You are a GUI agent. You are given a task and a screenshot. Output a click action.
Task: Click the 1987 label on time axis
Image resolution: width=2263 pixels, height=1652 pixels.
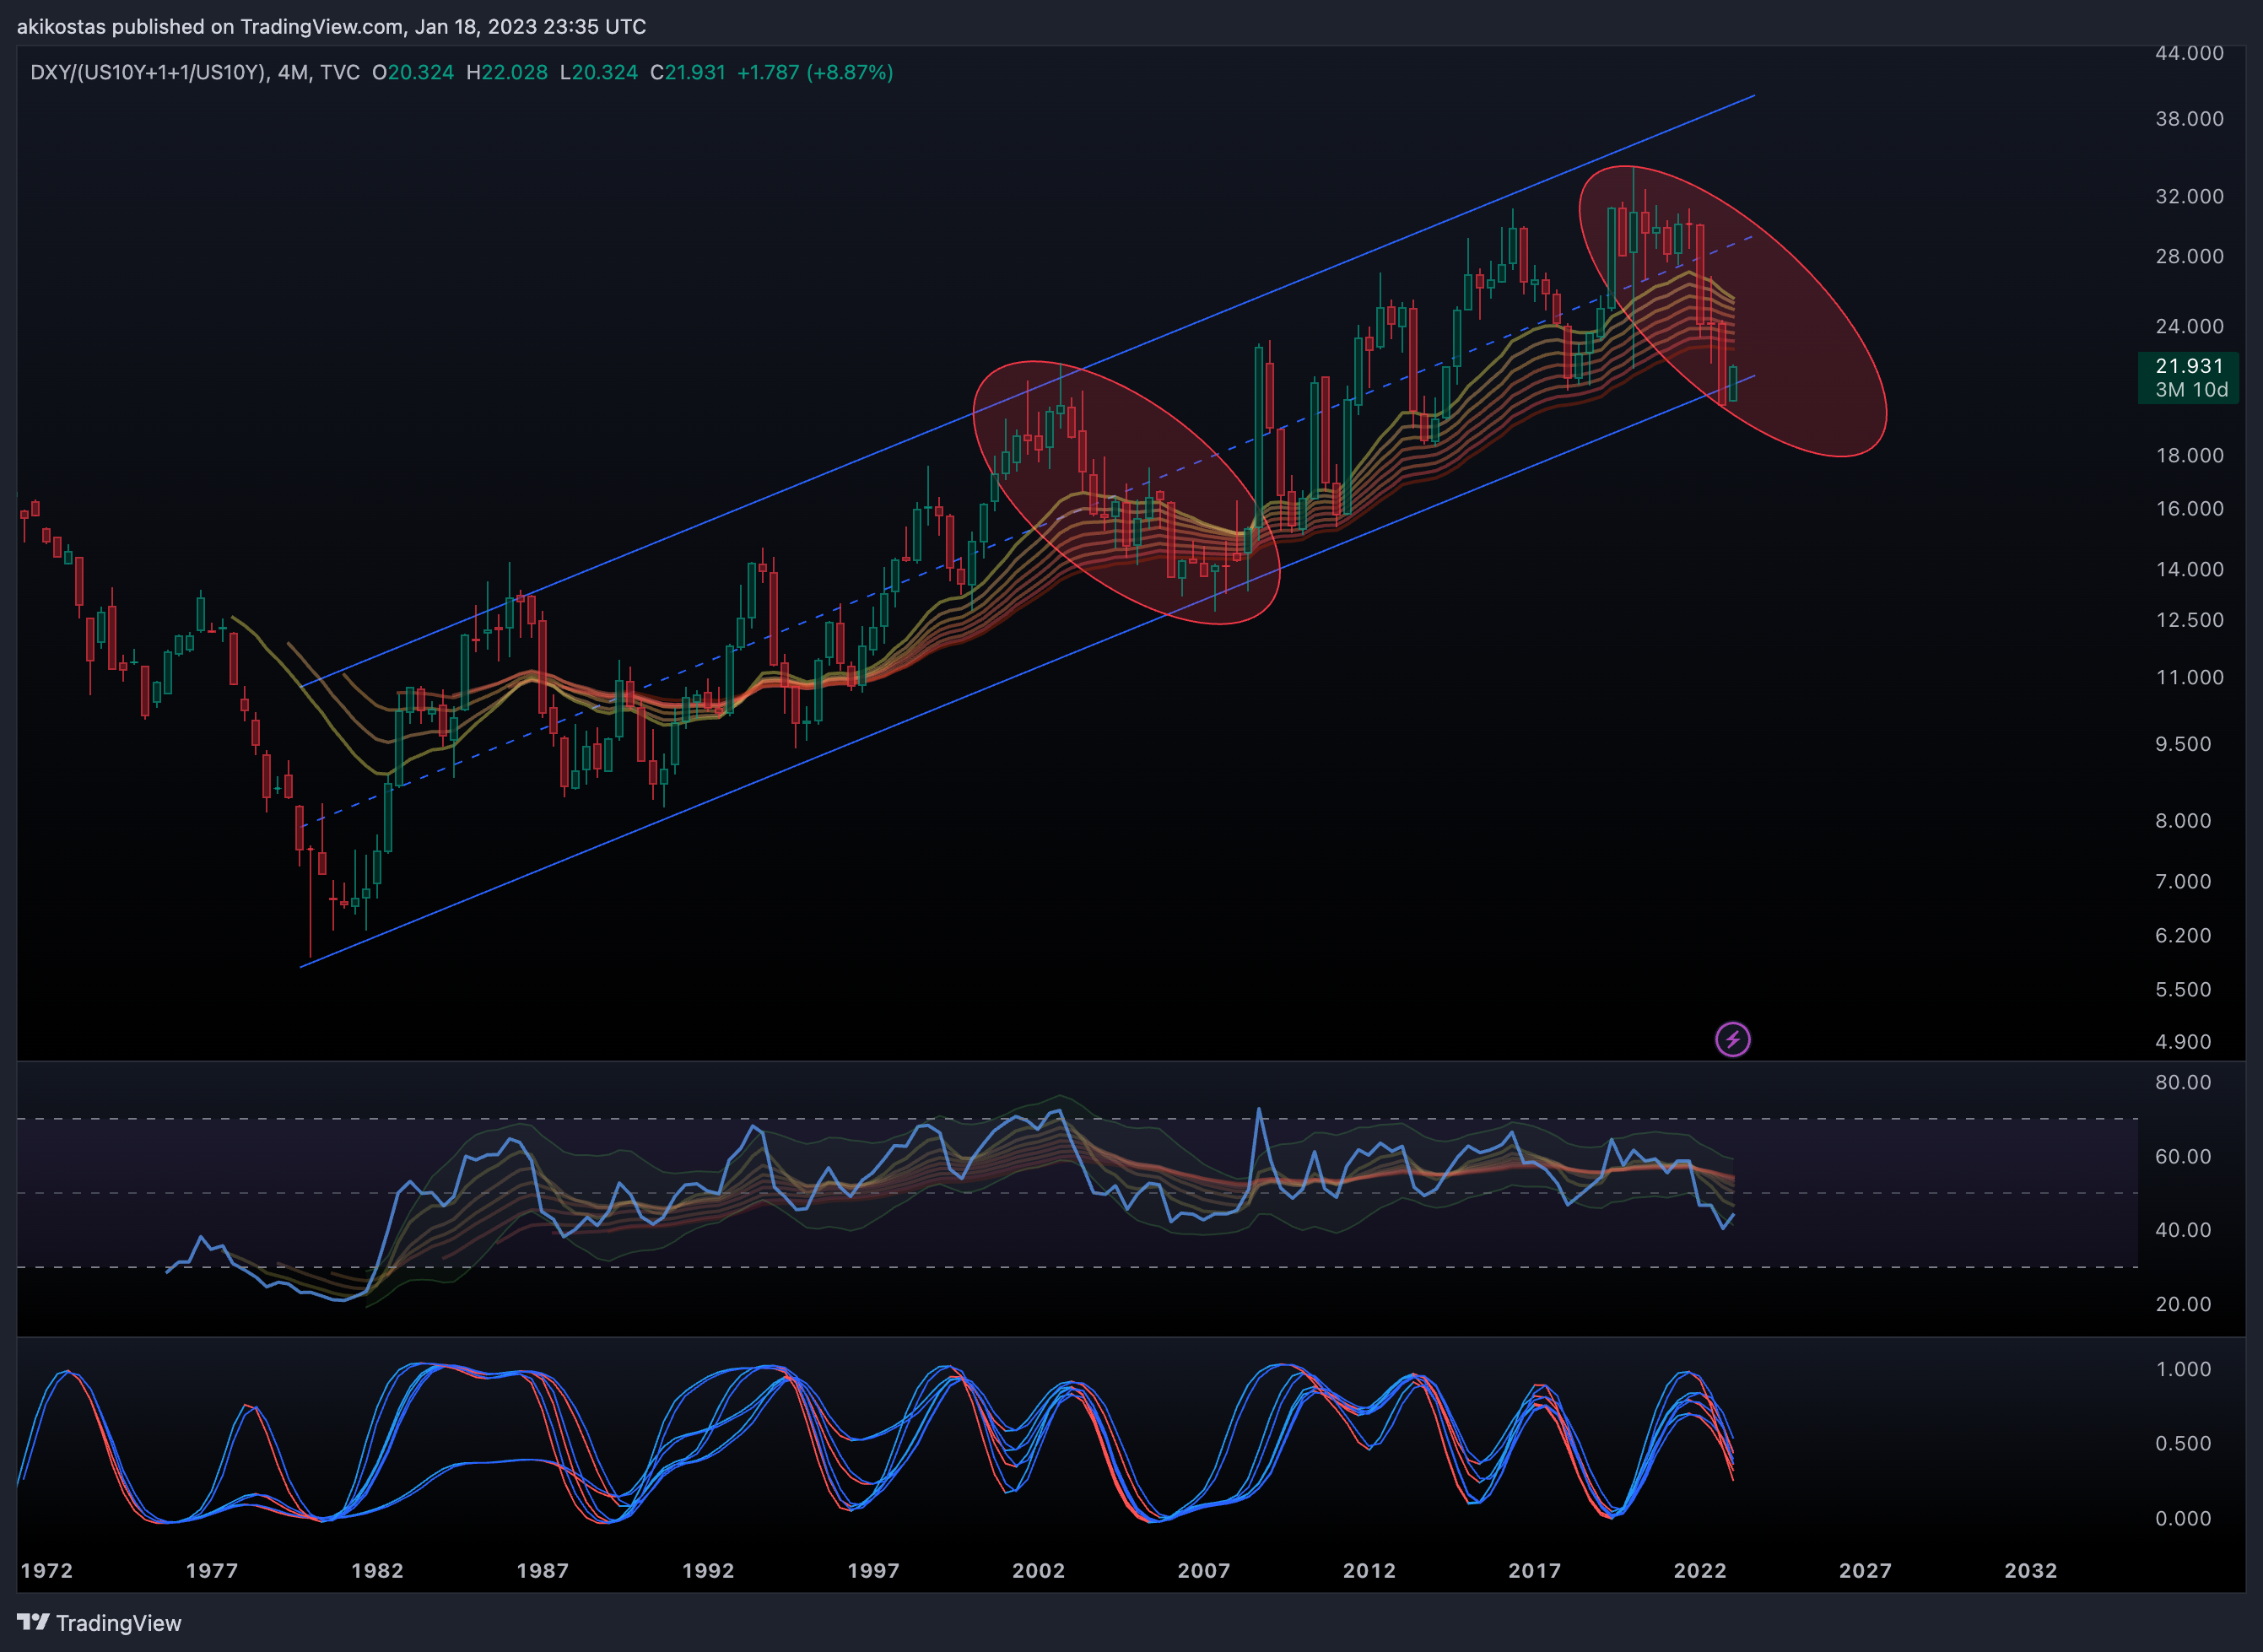click(x=543, y=1570)
